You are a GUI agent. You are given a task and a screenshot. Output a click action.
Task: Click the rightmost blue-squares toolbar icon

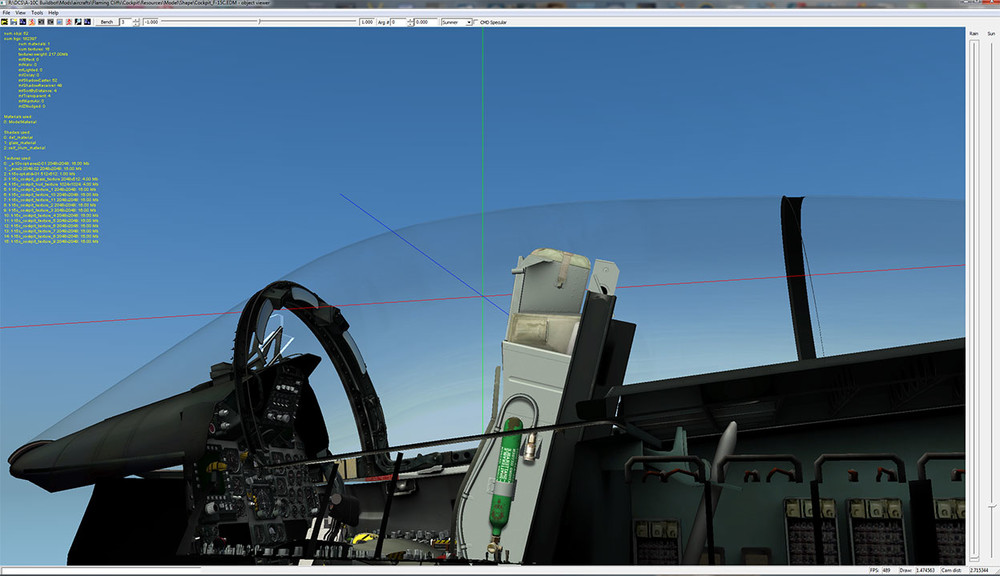(87, 21)
